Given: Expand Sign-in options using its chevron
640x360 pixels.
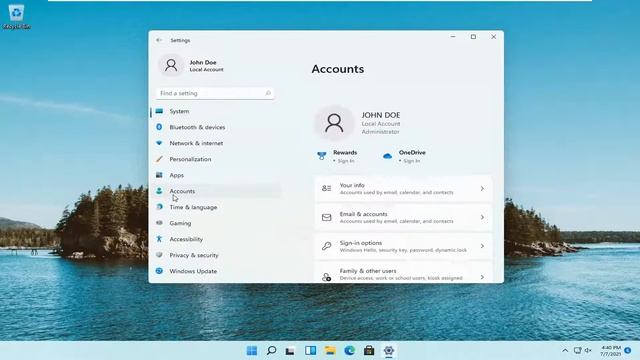Looking at the screenshot, I should point(482,246).
